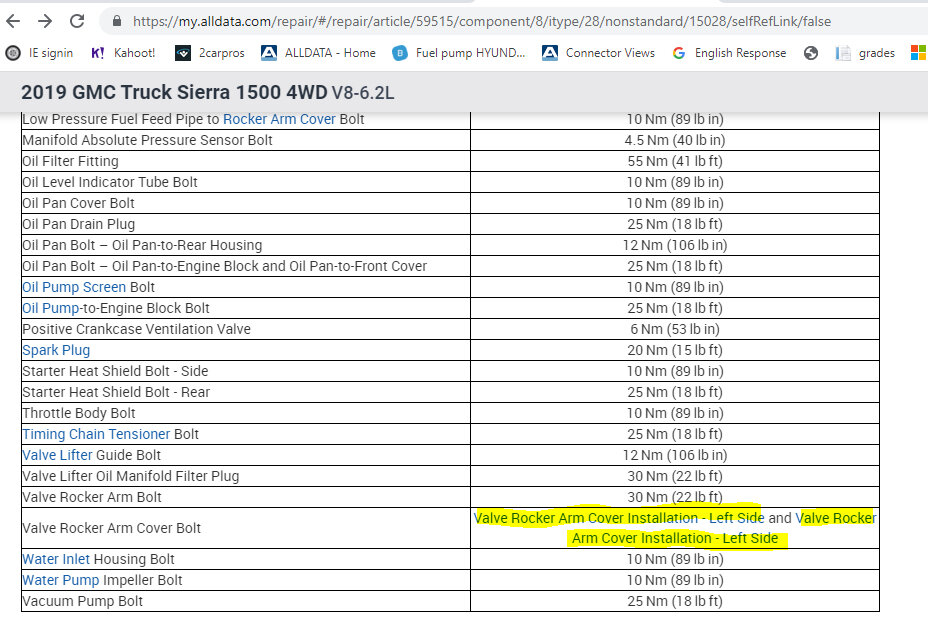Go forward using the browser forward arrow
928x637 pixels.
(x=45, y=21)
